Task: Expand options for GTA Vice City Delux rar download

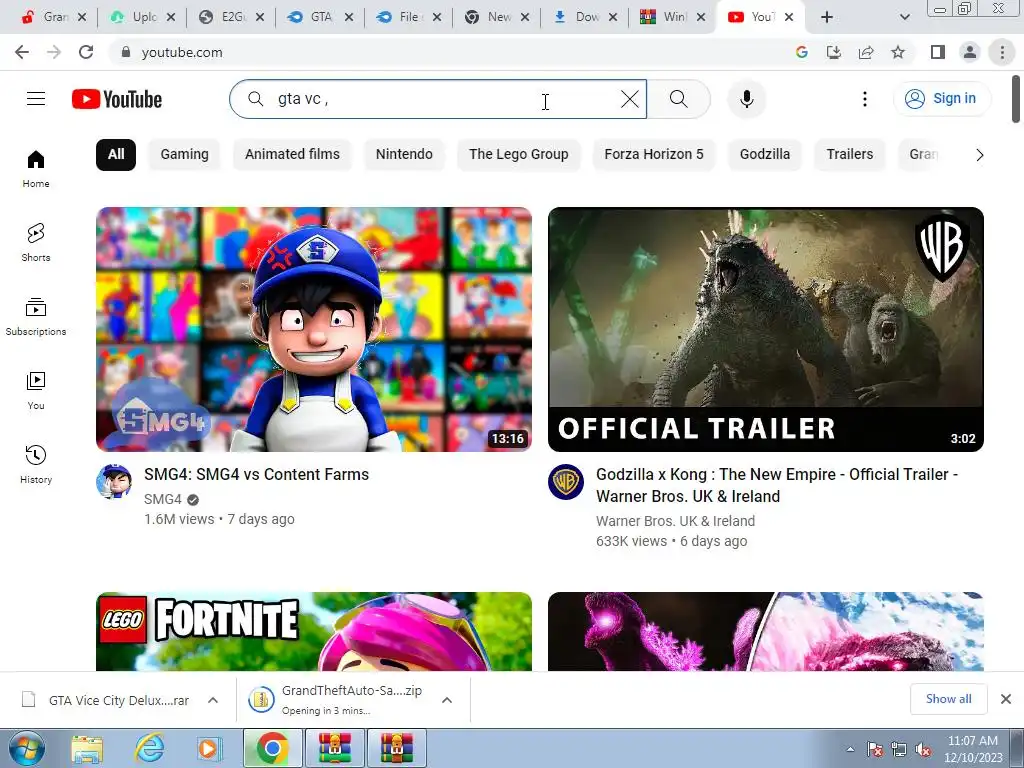Action: point(213,700)
